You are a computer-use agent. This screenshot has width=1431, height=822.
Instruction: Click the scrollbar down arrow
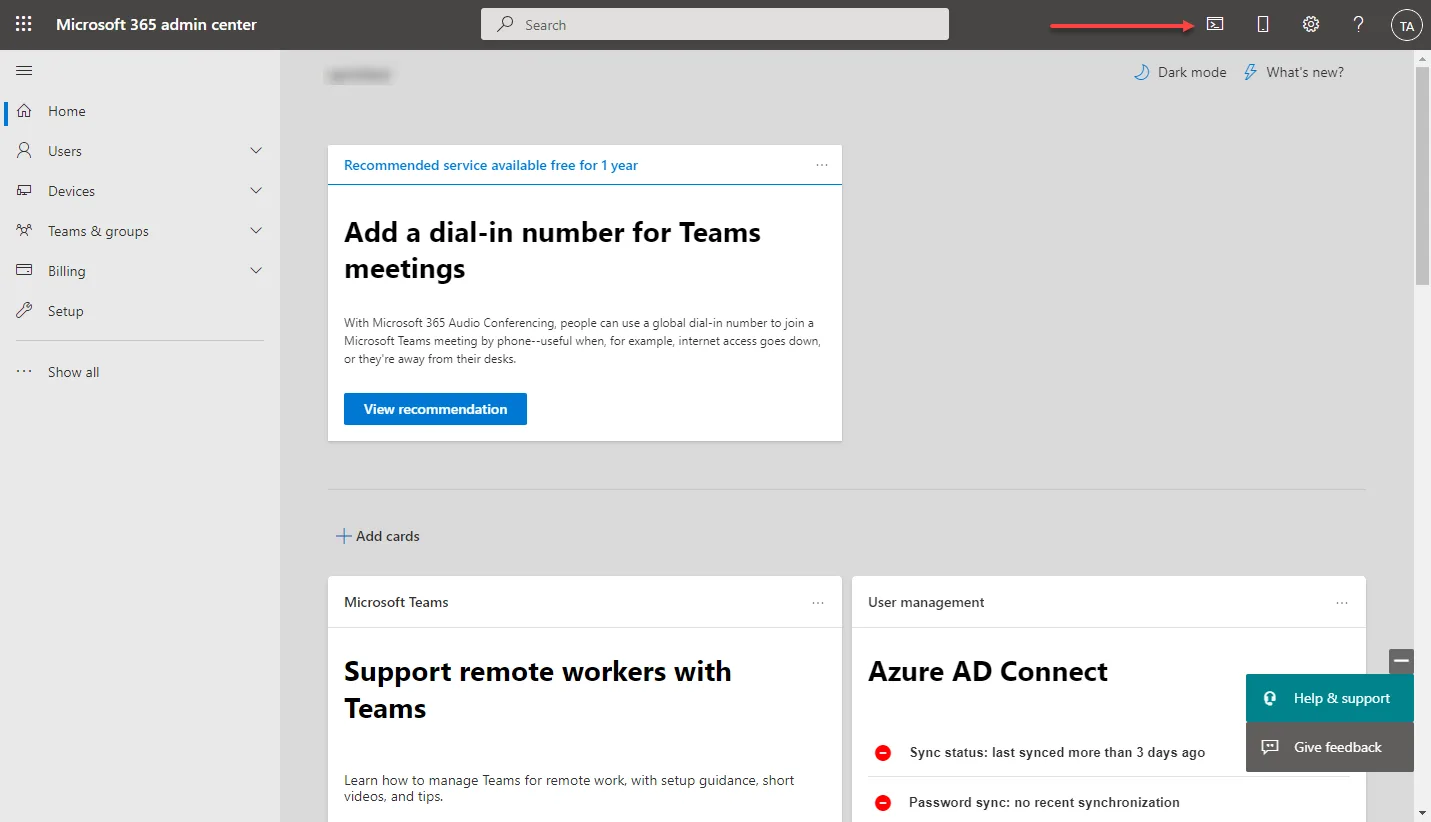pyautogui.click(x=1422, y=812)
